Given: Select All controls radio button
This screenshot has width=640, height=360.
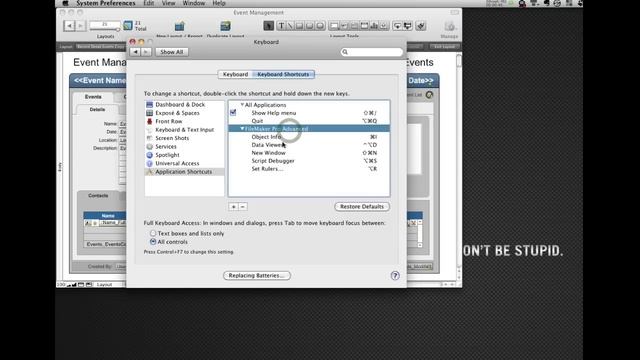Looking at the screenshot, I should click(153, 242).
